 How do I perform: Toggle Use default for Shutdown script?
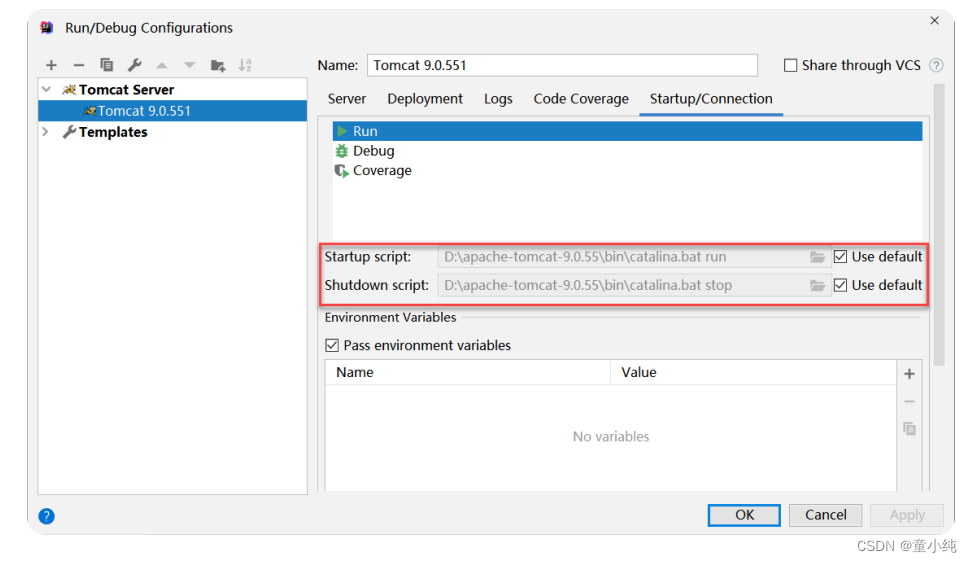coord(840,285)
